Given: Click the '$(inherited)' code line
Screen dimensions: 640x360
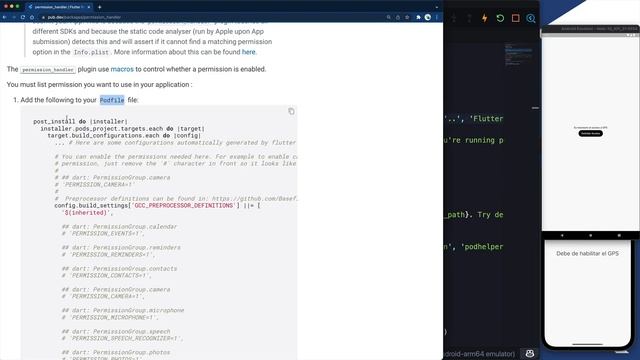Looking at the screenshot, I should pyautogui.click(x=88, y=213).
